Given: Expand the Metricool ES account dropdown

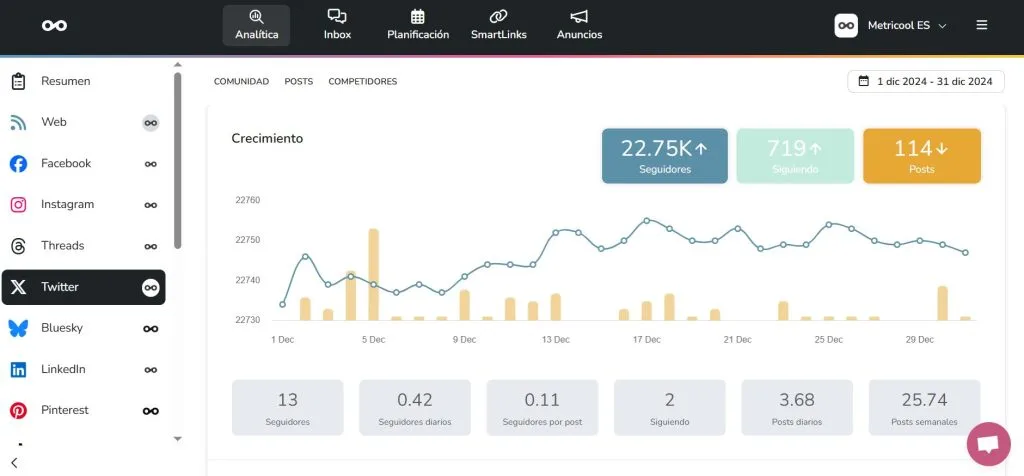Looking at the screenshot, I should click(891, 25).
